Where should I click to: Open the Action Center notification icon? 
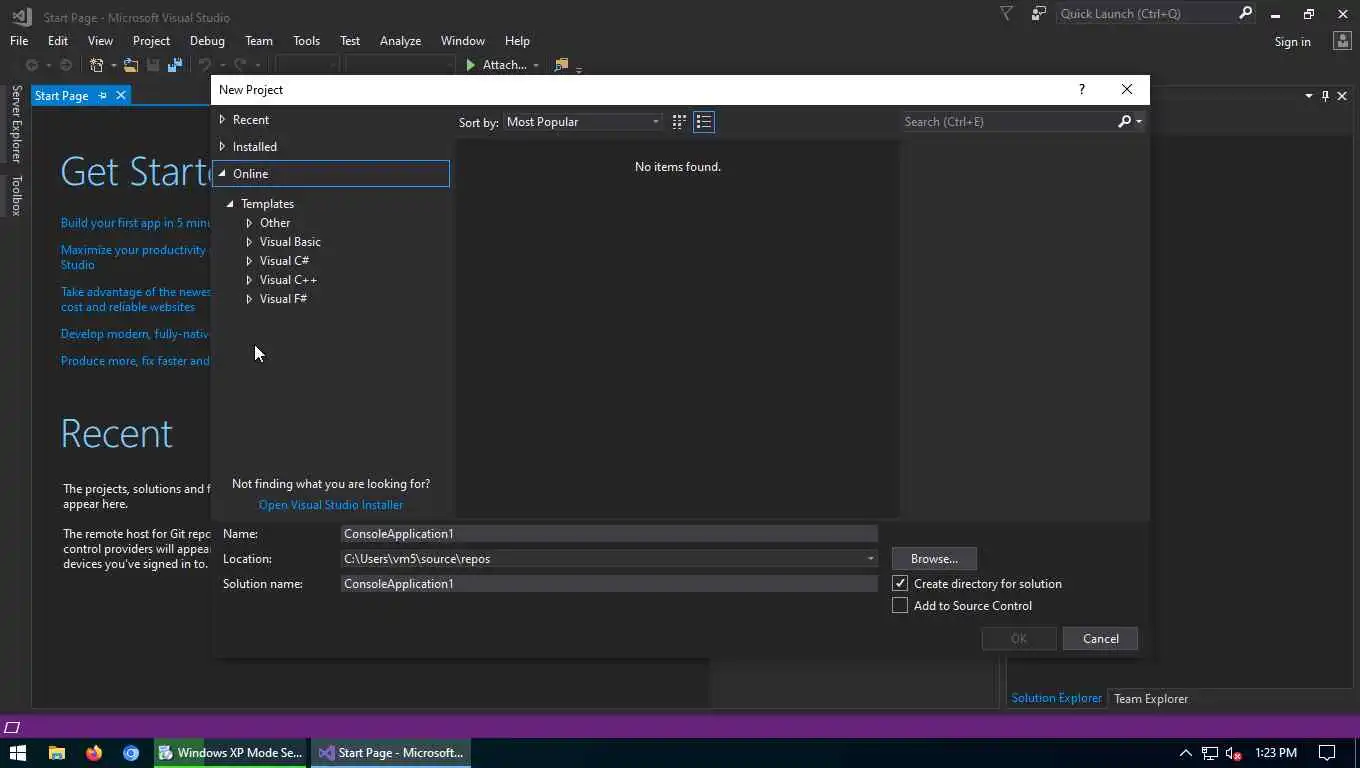1327,753
